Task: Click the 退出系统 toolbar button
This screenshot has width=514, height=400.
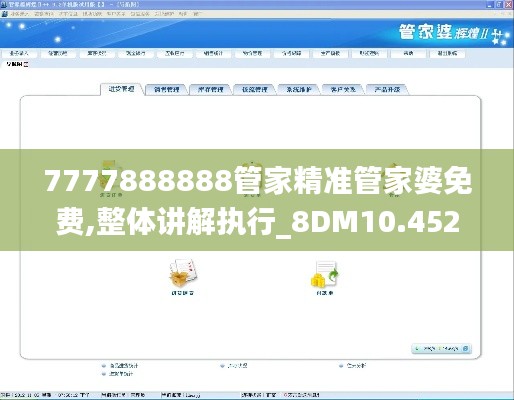Action: tap(447, 53)
